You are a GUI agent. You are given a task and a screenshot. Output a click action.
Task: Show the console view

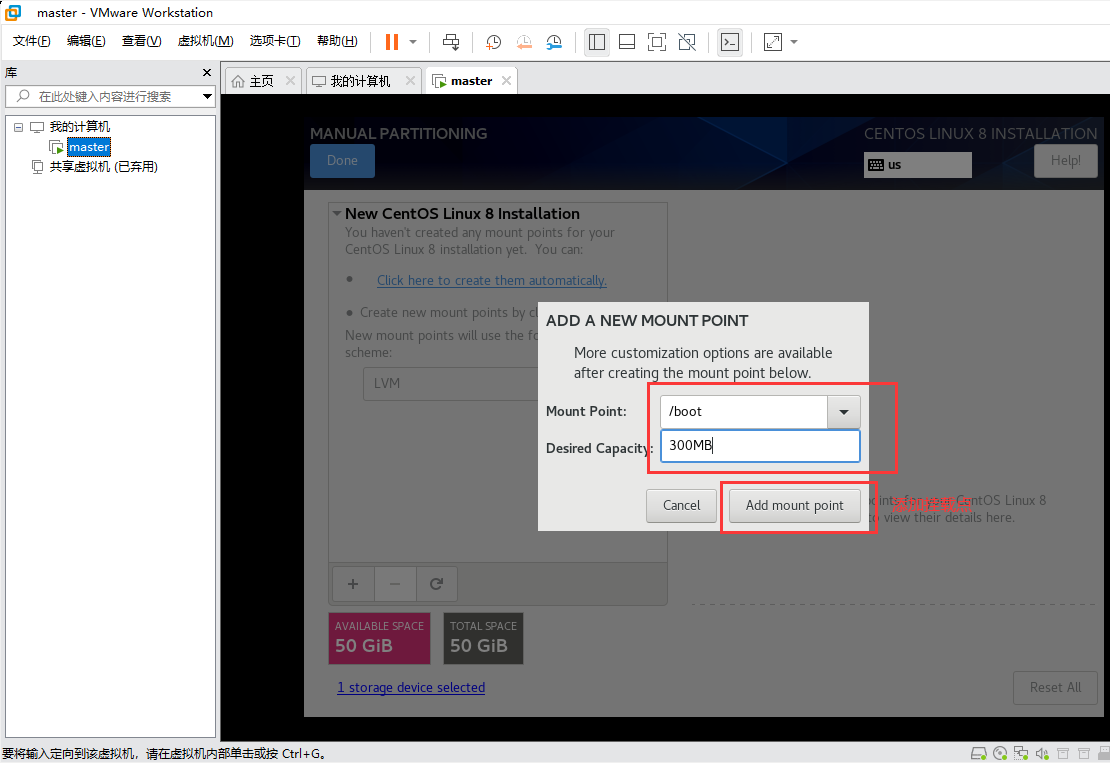point(730,42)
